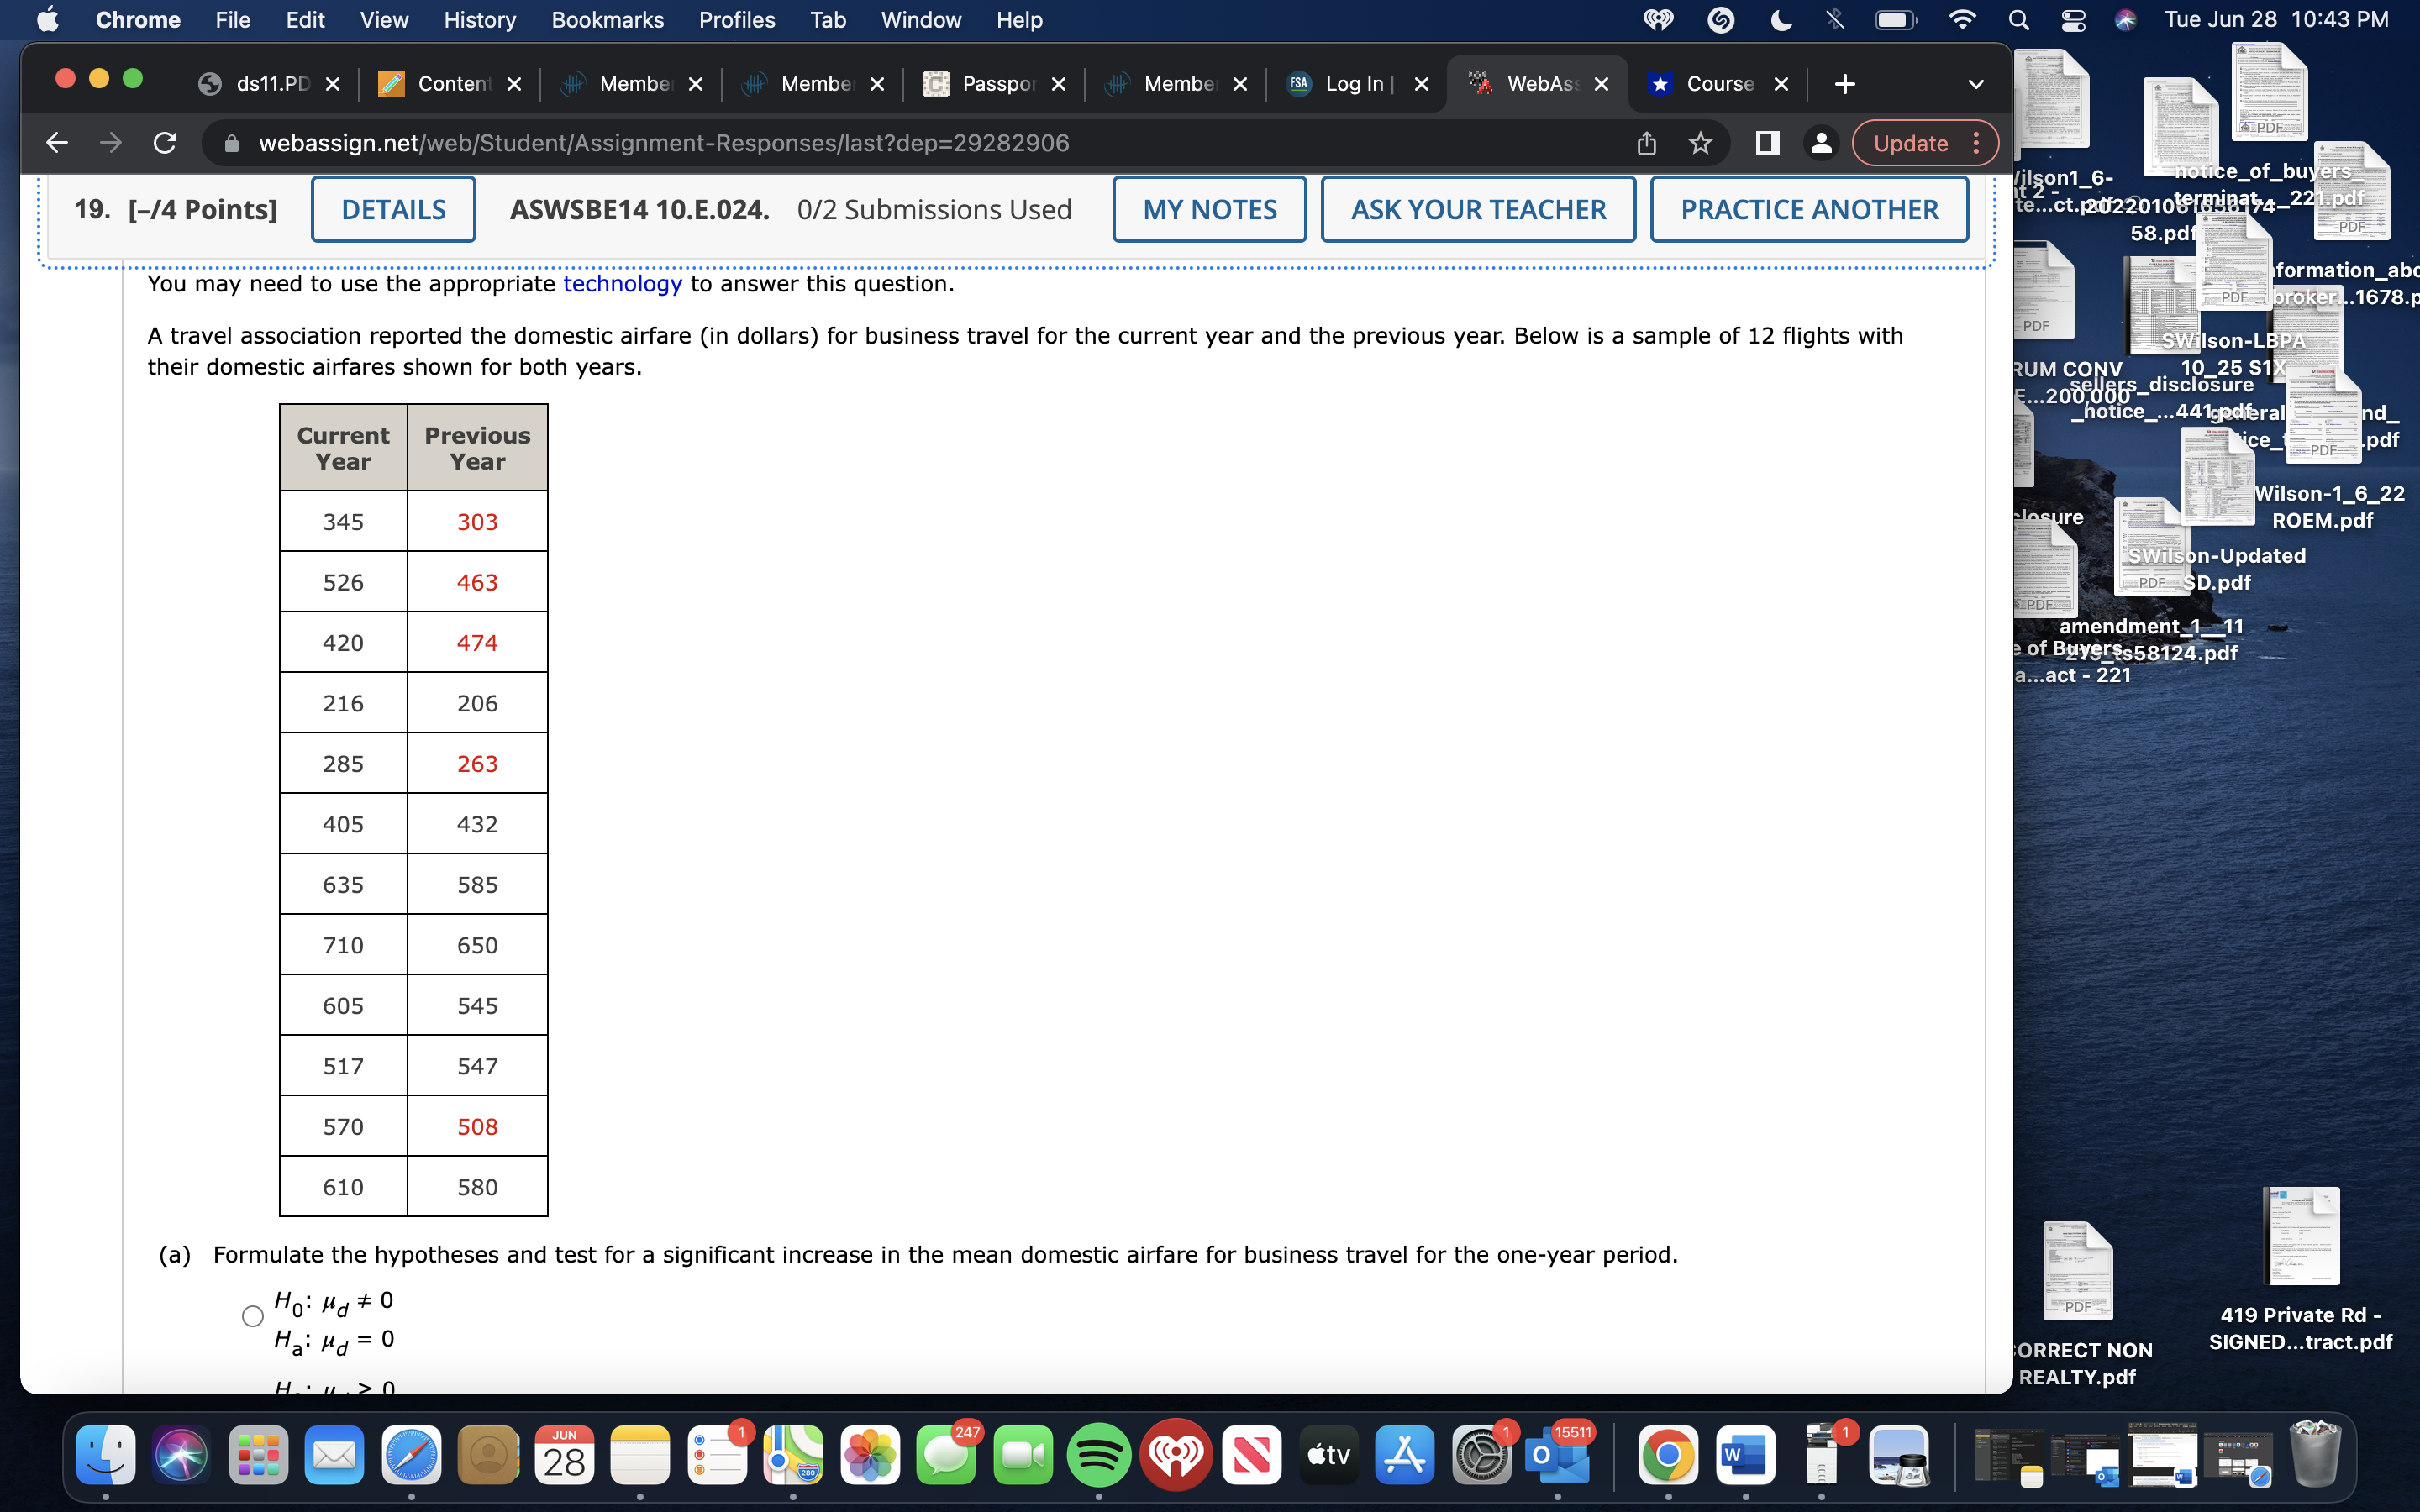The image size is (2420, 1512).
Task: Click the Wi-Fi icon in the menu bar
Action: coord(1962,20)
